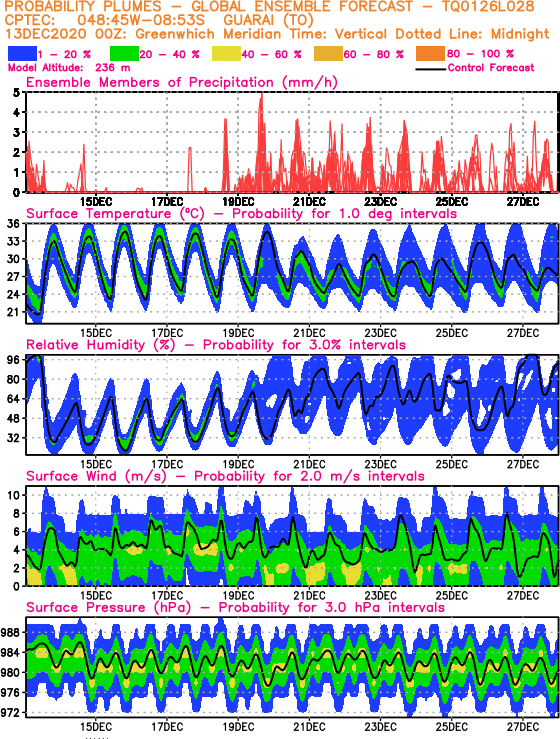Click the 27DEC label under the wind chart
560x739 pixels.
coord(523,596)
